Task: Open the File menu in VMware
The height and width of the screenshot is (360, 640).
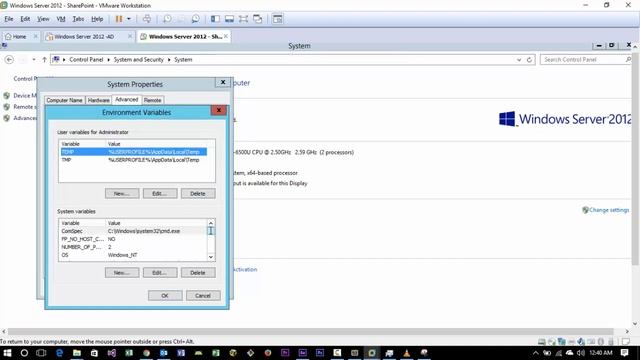Action: tap(9, 19)
